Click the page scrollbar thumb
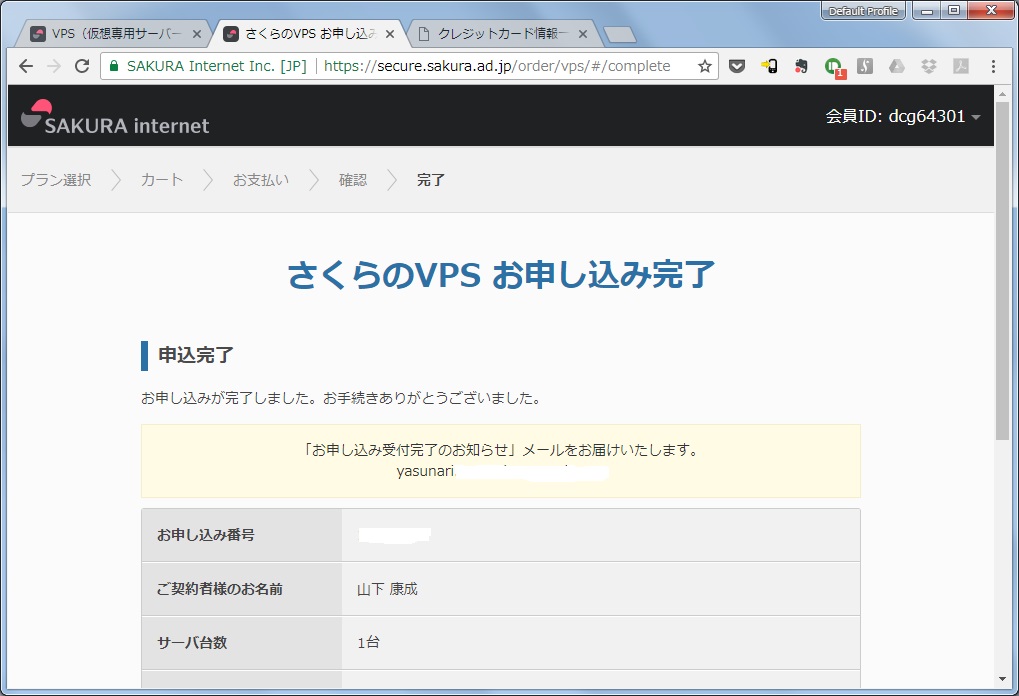1019x696 pixels. coord(1002,270)
